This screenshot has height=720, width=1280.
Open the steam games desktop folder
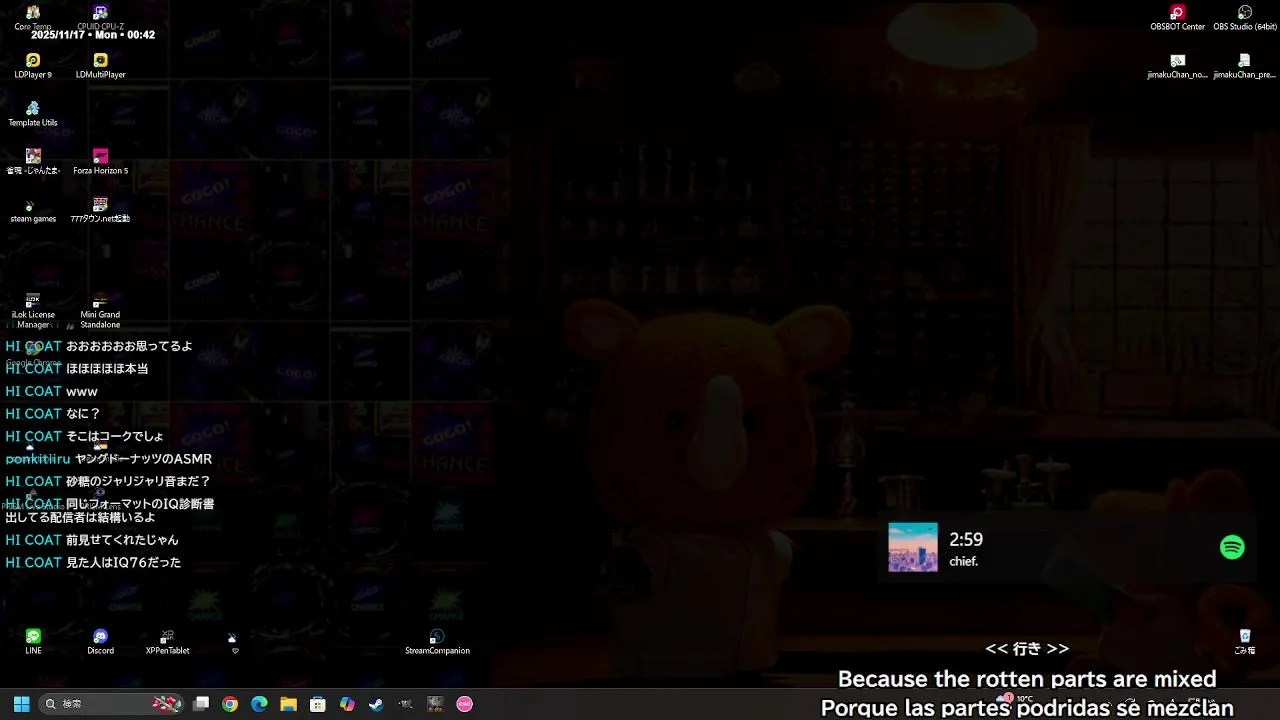[x=33, y=210]
